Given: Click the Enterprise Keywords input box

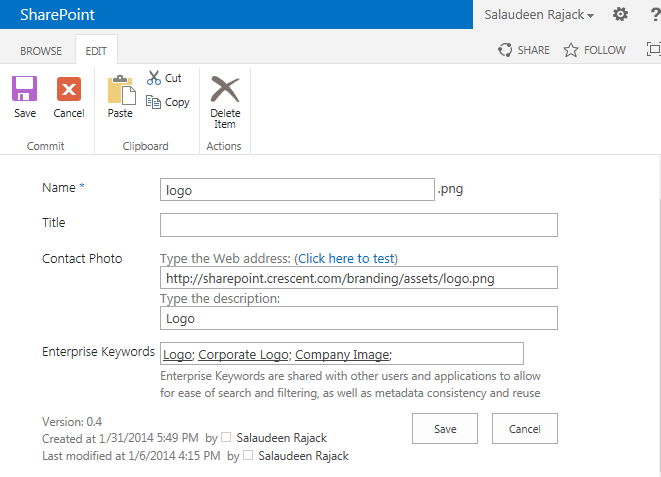Looking at the screenshot, I should tap(342, 354).
